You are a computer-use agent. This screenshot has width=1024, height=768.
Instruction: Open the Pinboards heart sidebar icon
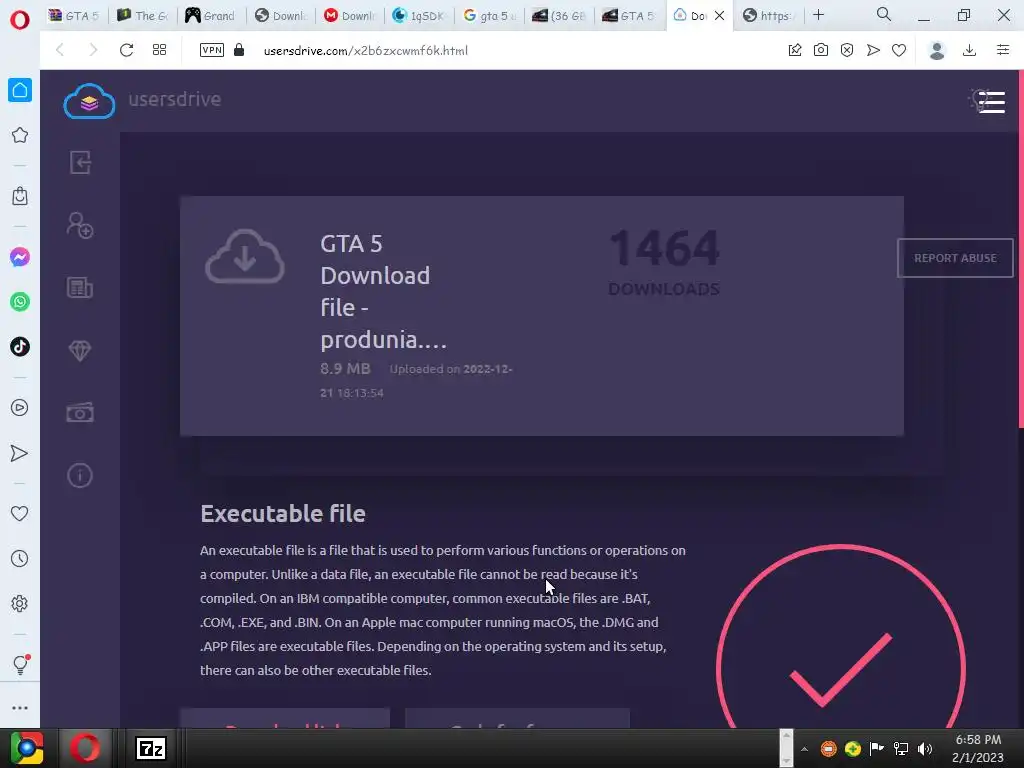(x=20, y=514)
